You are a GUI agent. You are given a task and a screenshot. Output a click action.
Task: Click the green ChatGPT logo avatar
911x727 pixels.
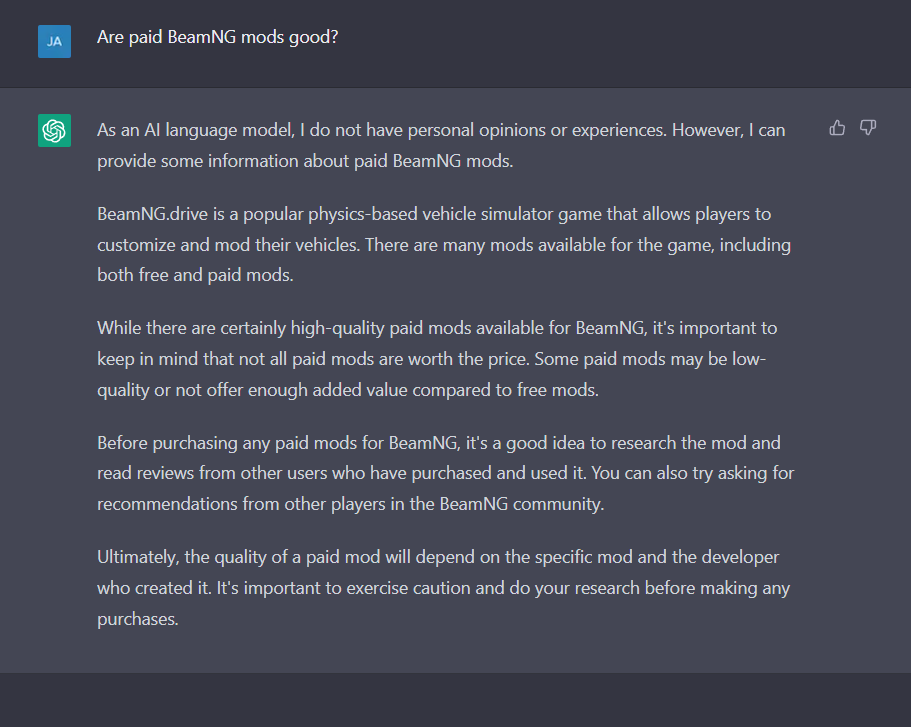pyautogui.click(x=54, y=131)
